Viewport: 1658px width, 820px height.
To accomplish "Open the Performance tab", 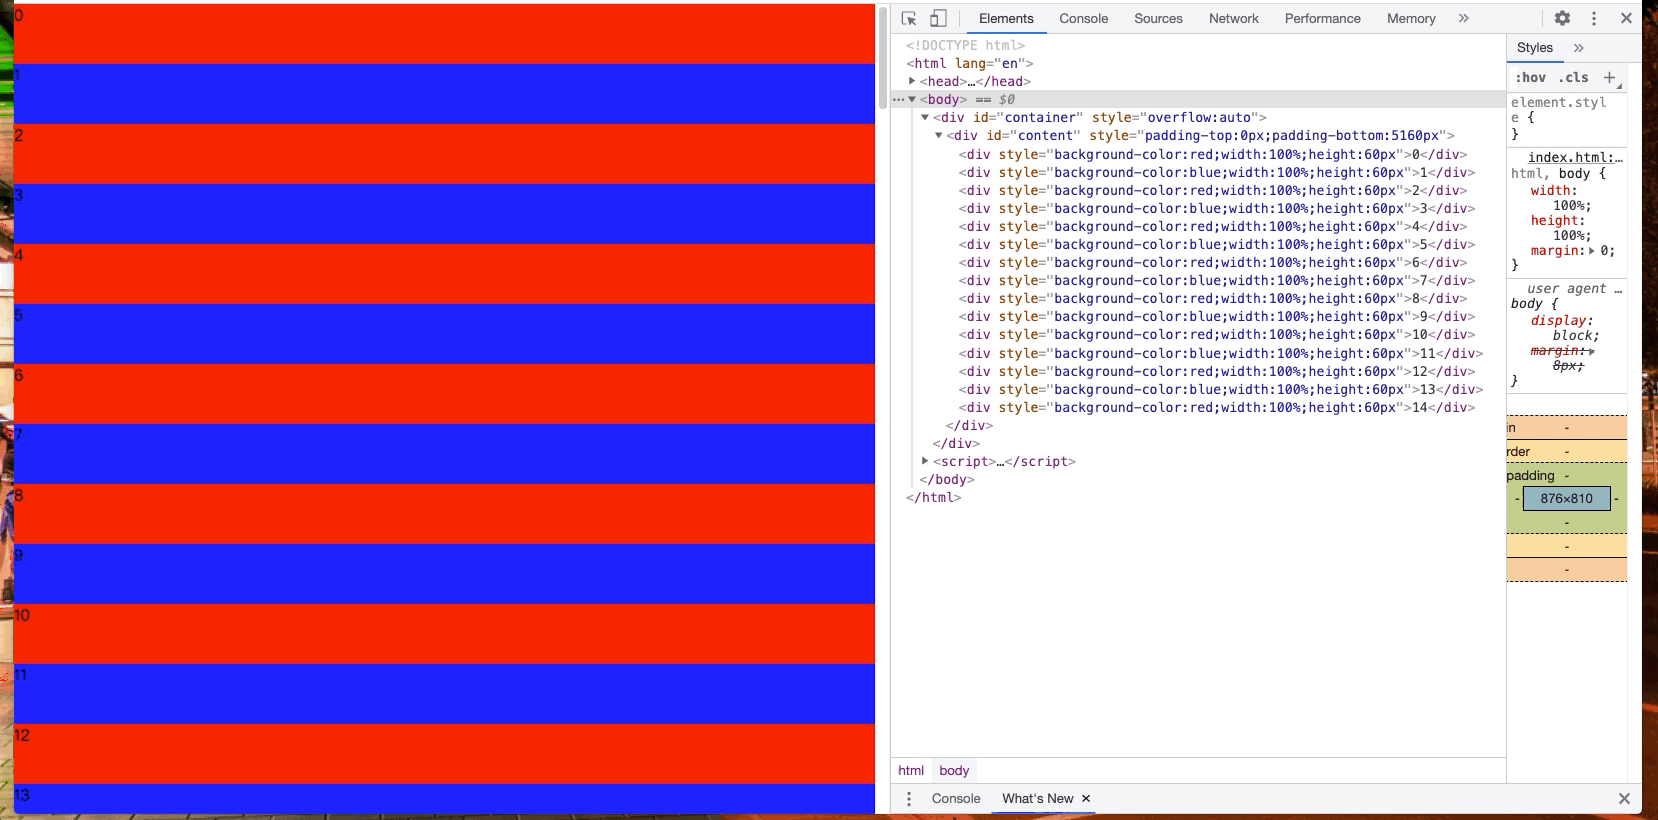I will pos(1322,18).
